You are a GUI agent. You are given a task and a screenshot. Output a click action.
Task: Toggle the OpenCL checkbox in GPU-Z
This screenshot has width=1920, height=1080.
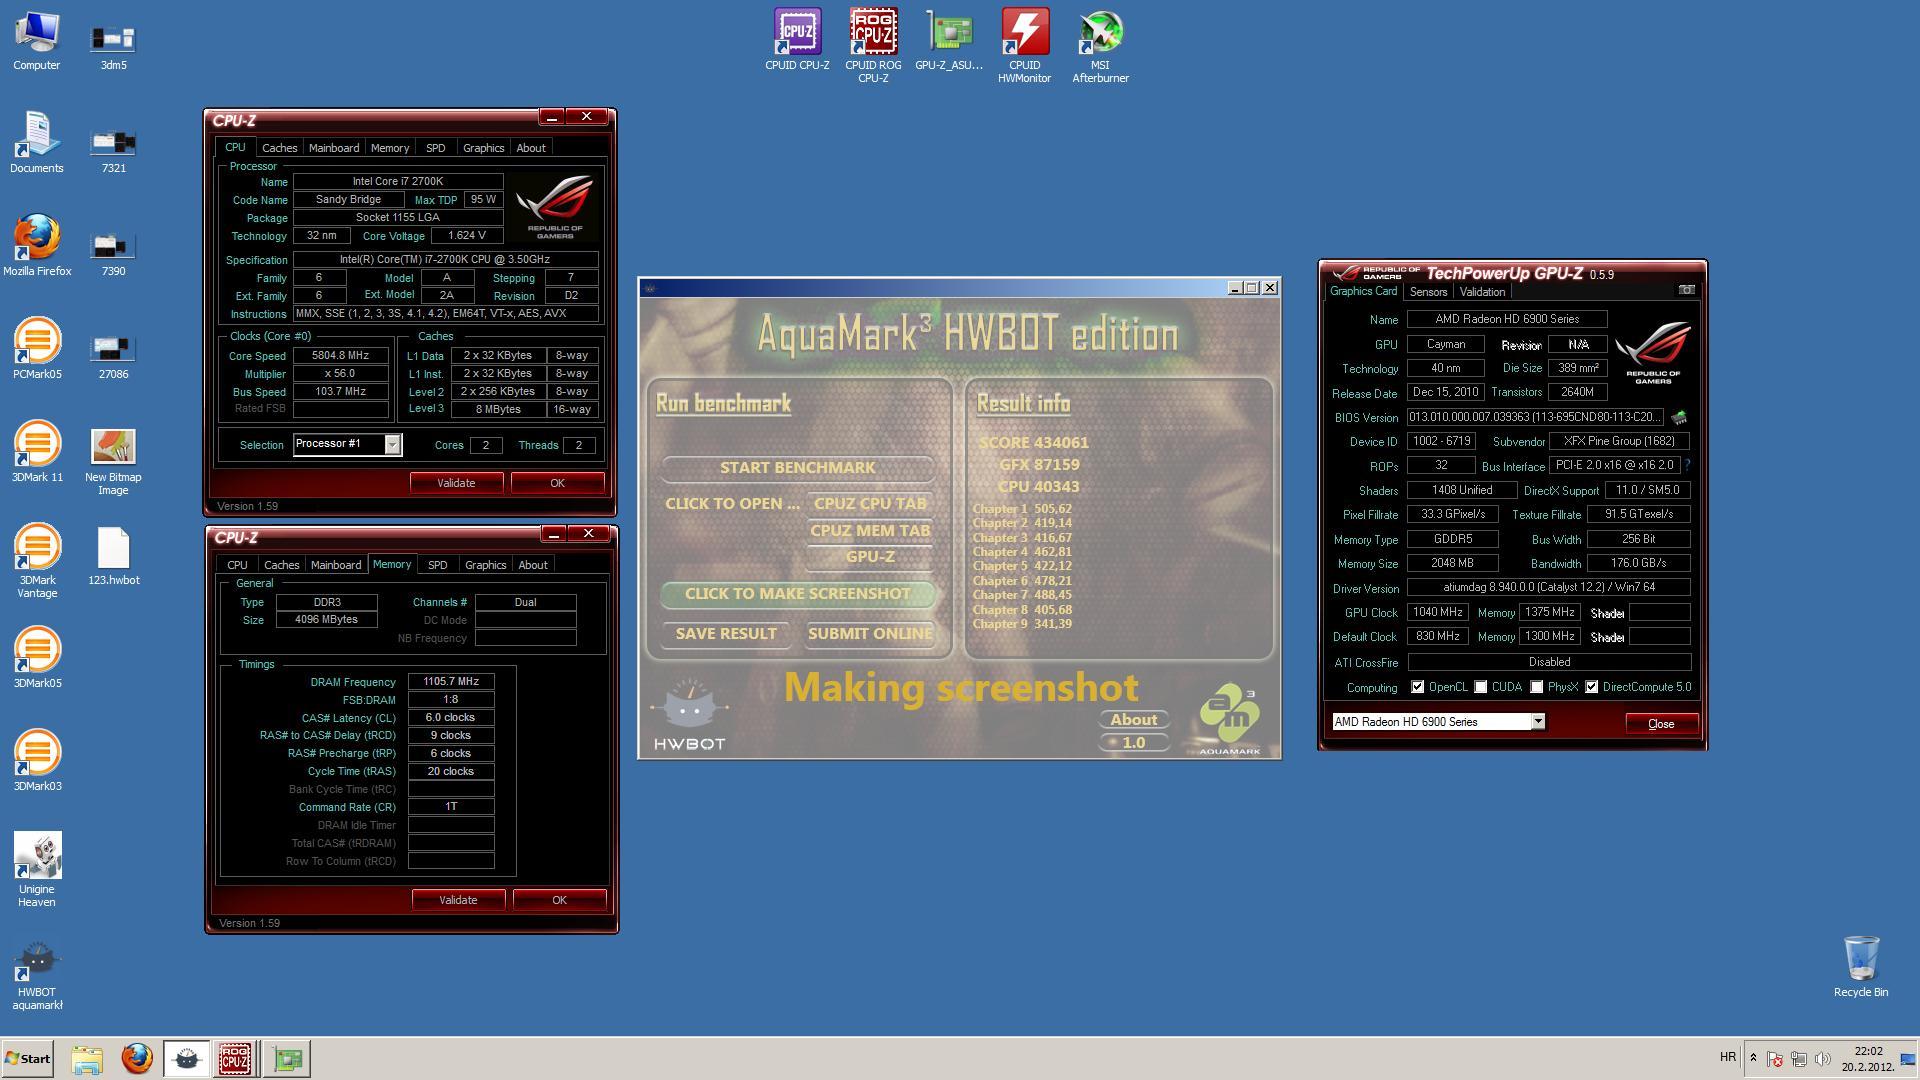tap(1417, 687)
